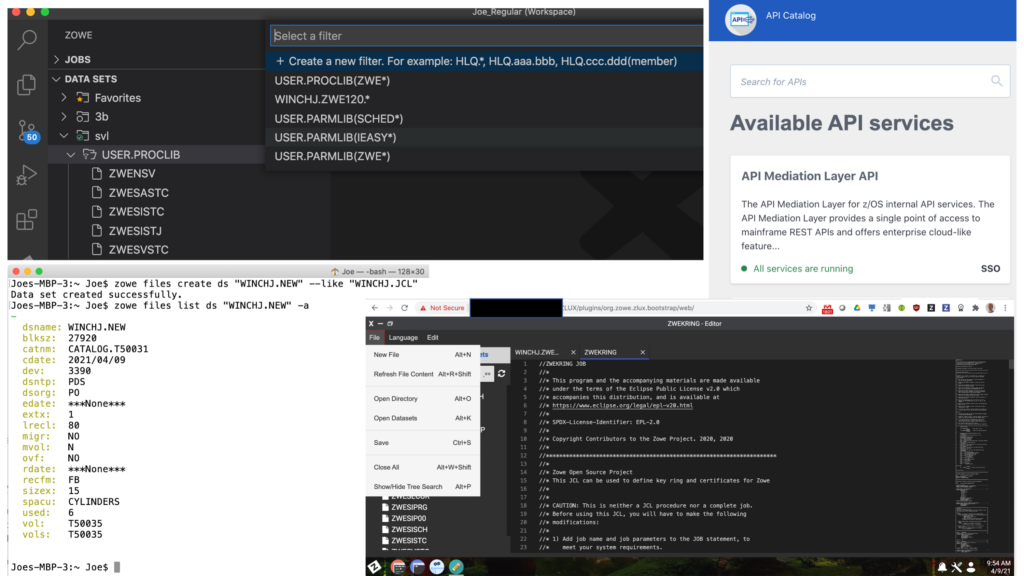Open the pencil Editor icon in Zowe taskbar
Image resolution: width=1024 pixels, height=576 pixels.
click(x=456, y=567)
